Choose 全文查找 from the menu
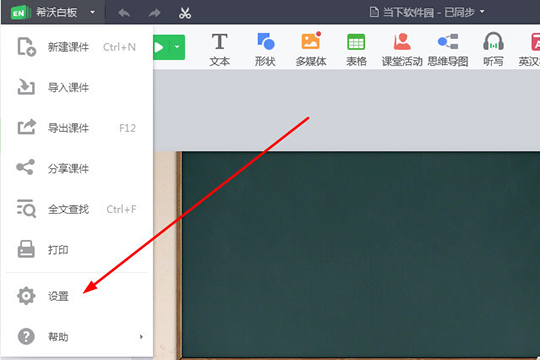 [x=77, y=209]
